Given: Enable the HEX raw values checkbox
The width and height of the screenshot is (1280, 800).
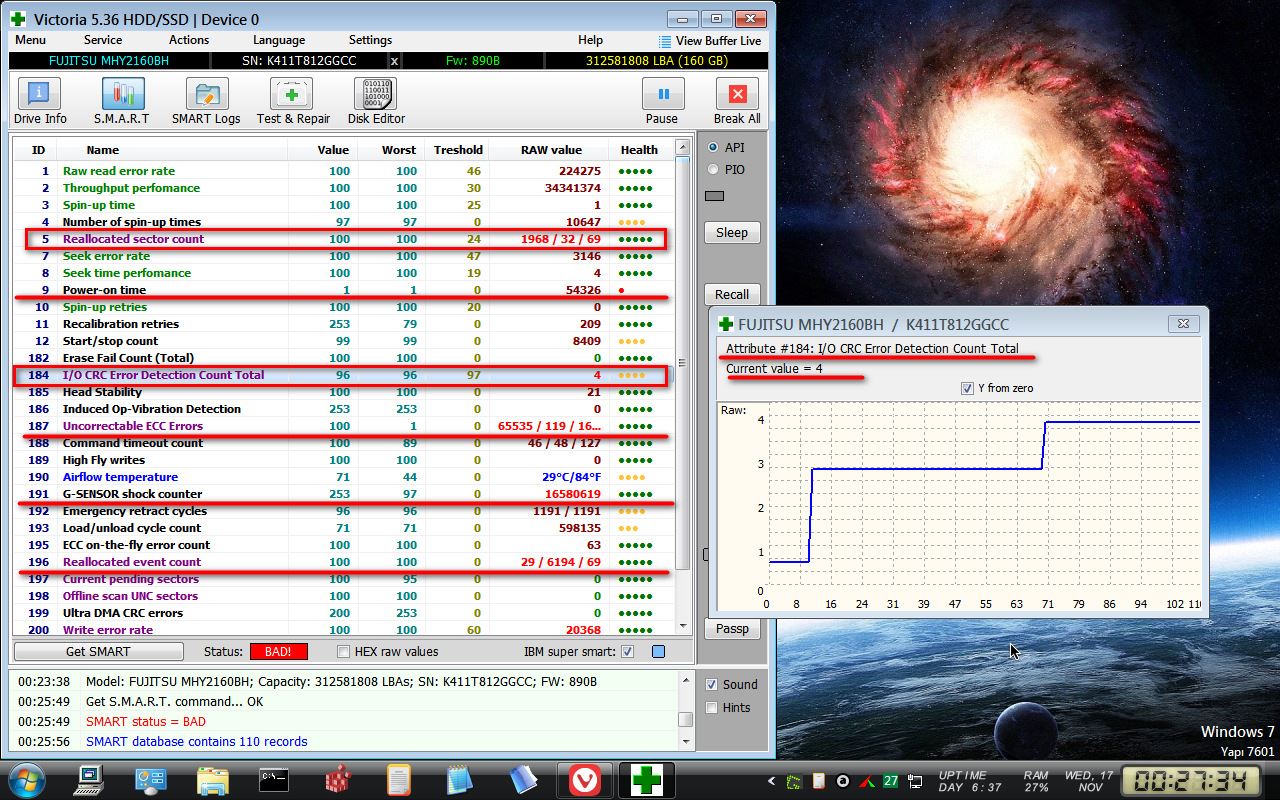Looking at the screenshot, I should point(344,652).
